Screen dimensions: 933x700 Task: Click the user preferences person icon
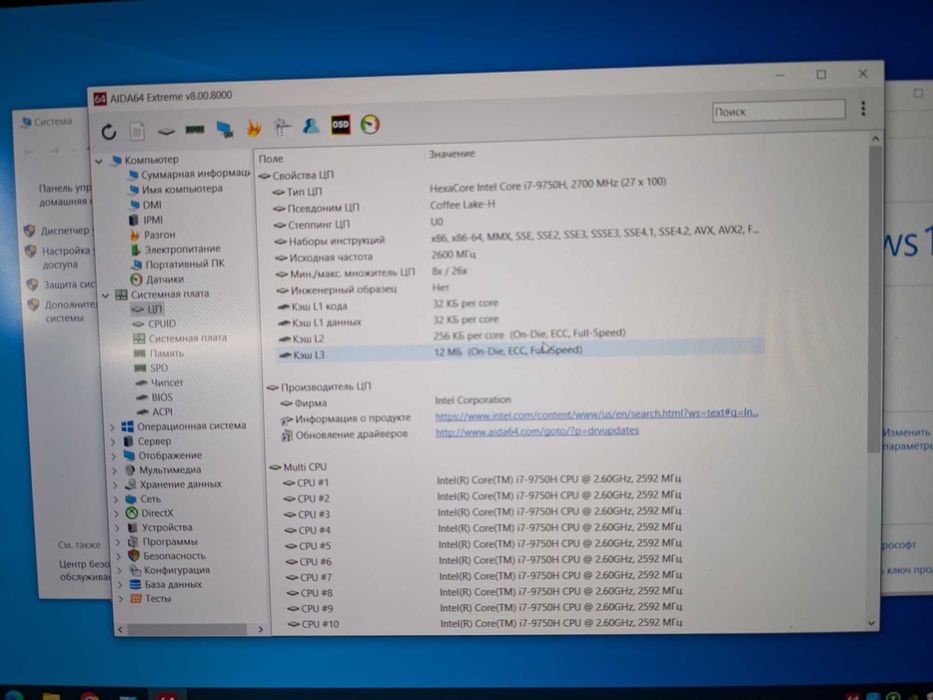click(x=311, y=126)
